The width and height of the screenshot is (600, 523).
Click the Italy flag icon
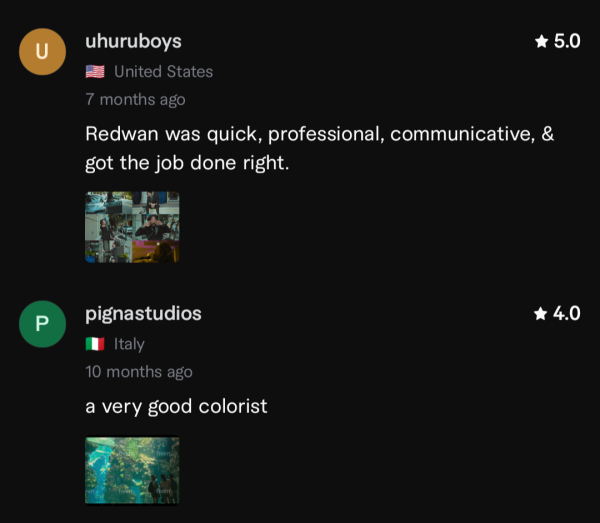(95, 344)
